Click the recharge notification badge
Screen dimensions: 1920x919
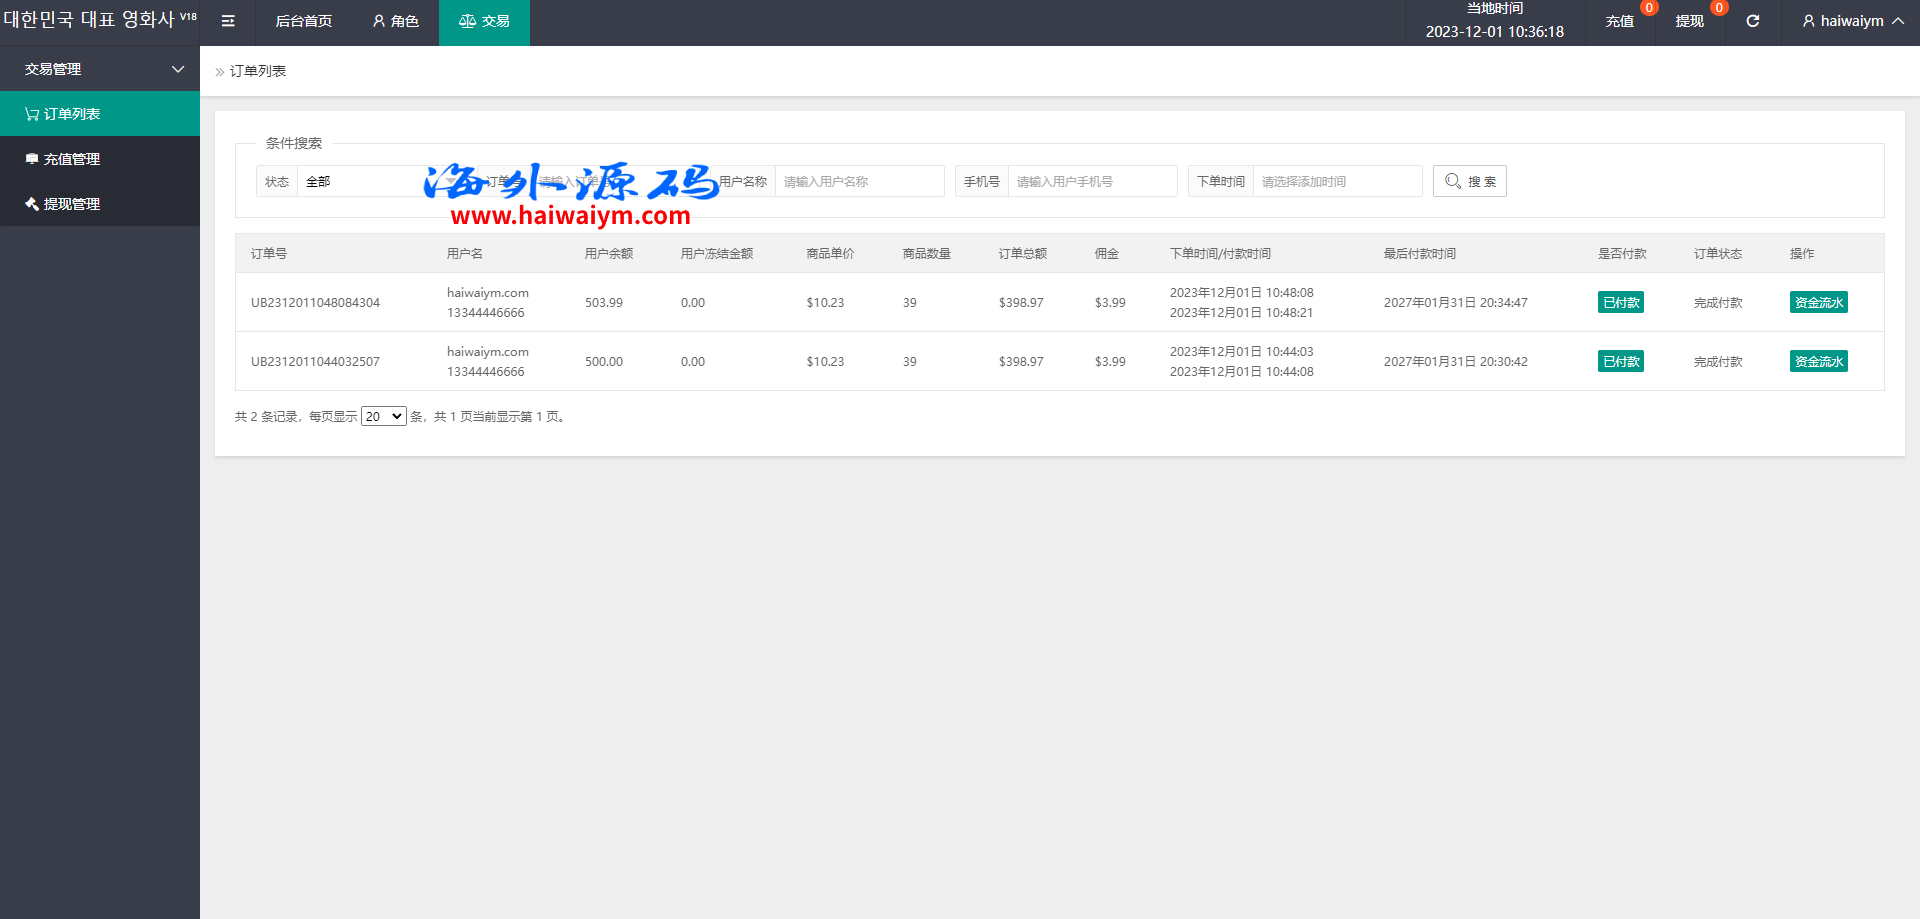[x=1649, y=8]
